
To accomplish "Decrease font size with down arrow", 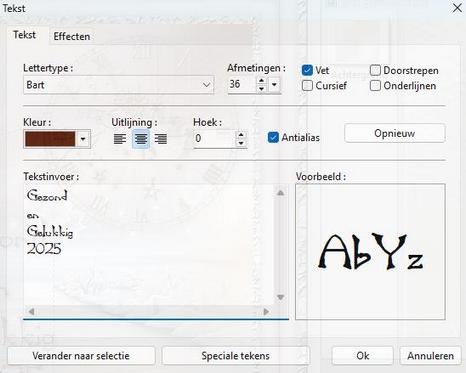I will point(262,89).
